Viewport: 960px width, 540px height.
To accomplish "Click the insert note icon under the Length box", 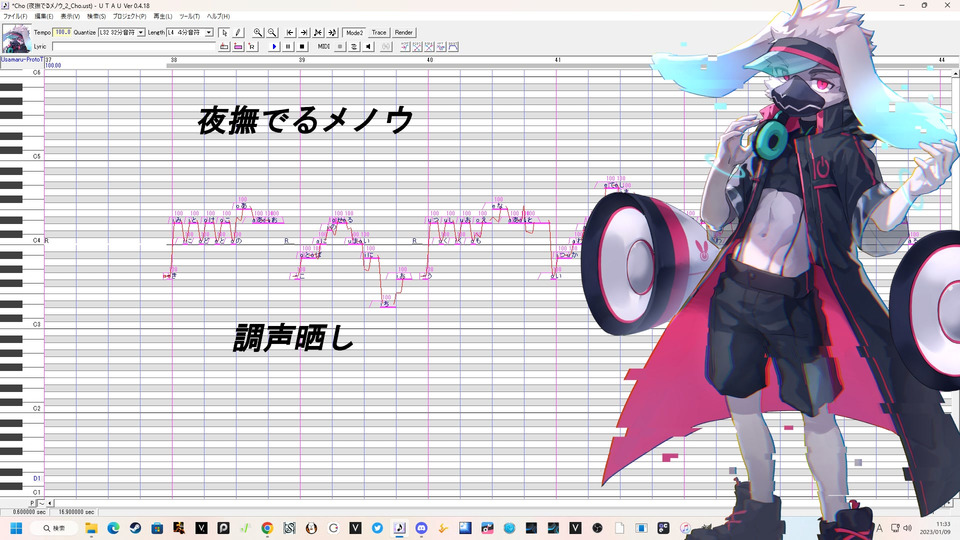I will [x=224, y=47].
